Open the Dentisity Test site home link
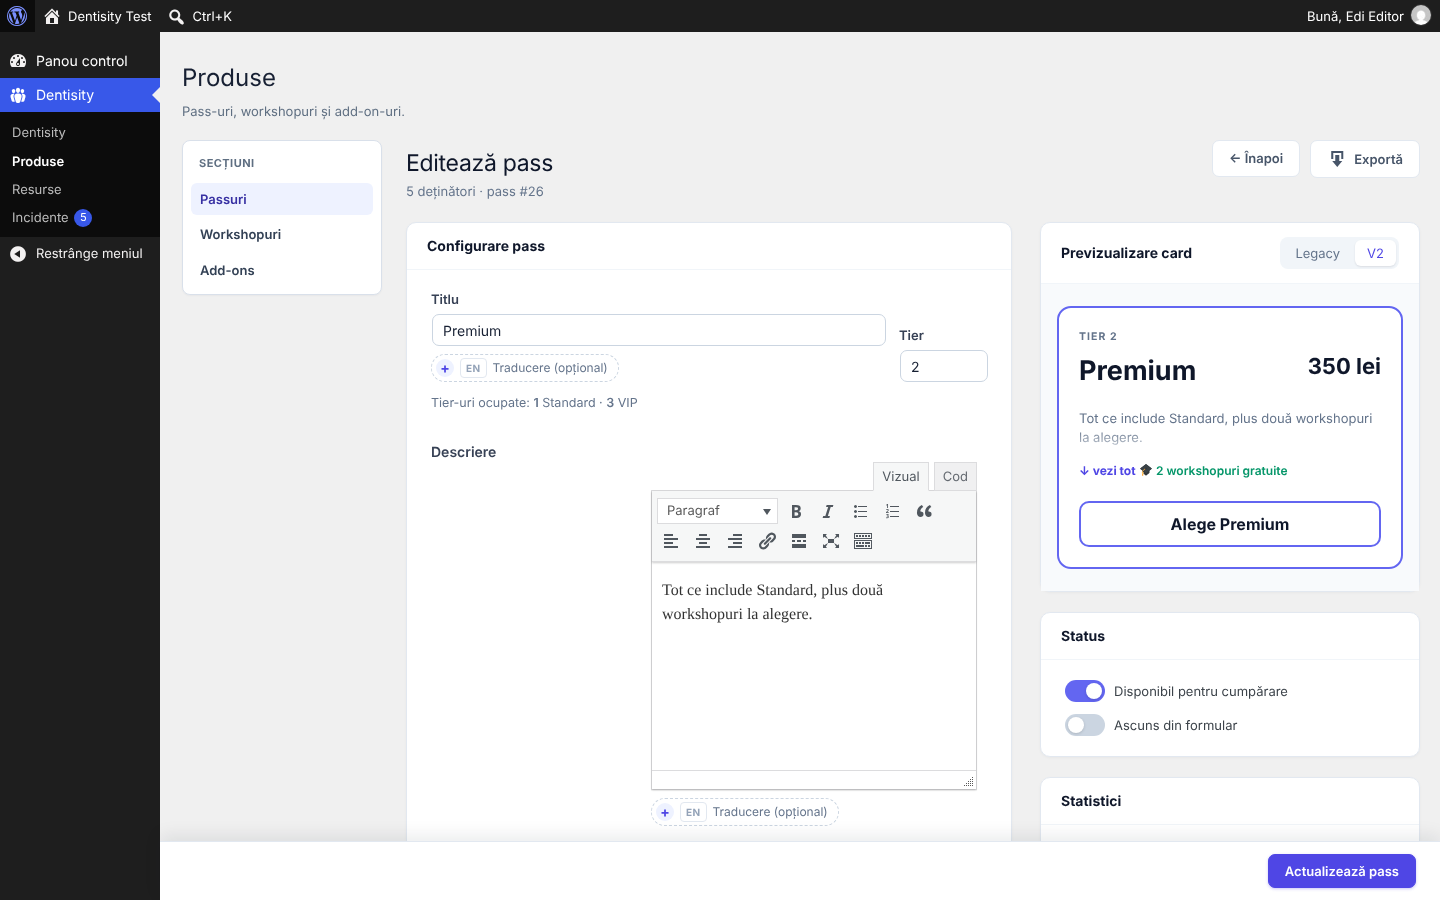Screen dimensions: 1440x900 tap(98, 16)
